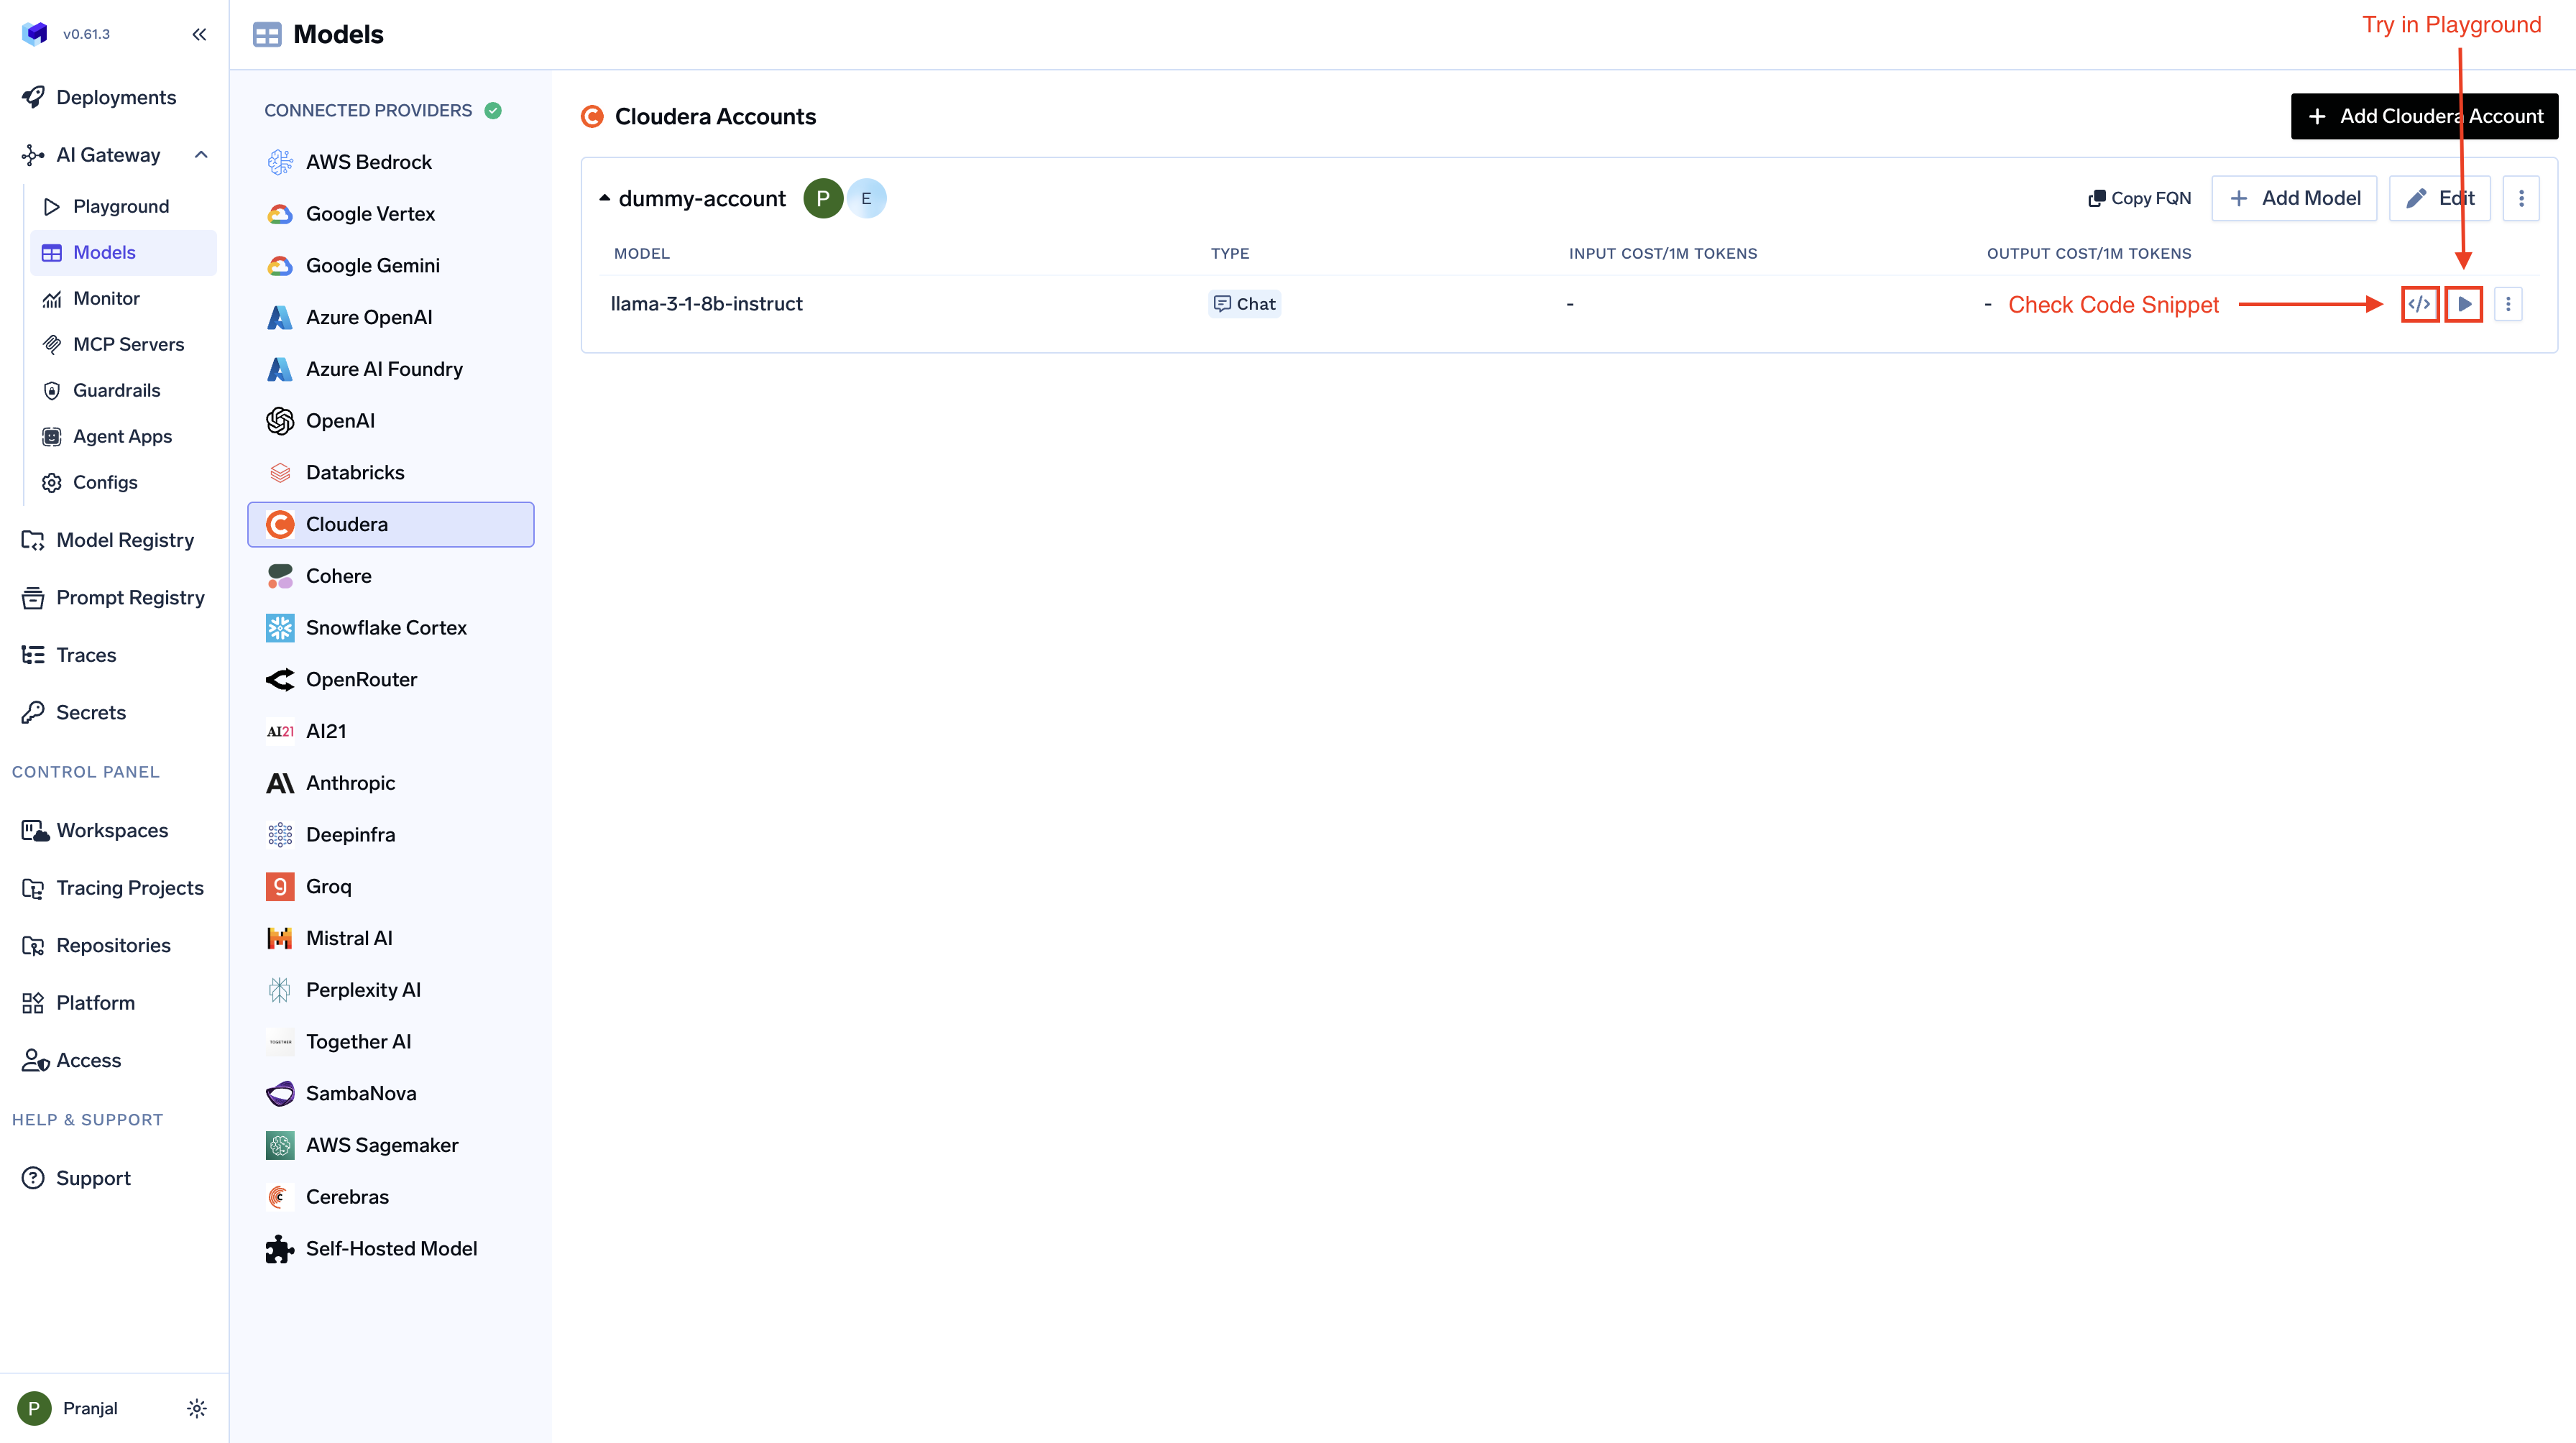The height and width of the screenshot is (1443, 2576).
Task: Copy FQN for dummy-account
Action: point(2139,197)
